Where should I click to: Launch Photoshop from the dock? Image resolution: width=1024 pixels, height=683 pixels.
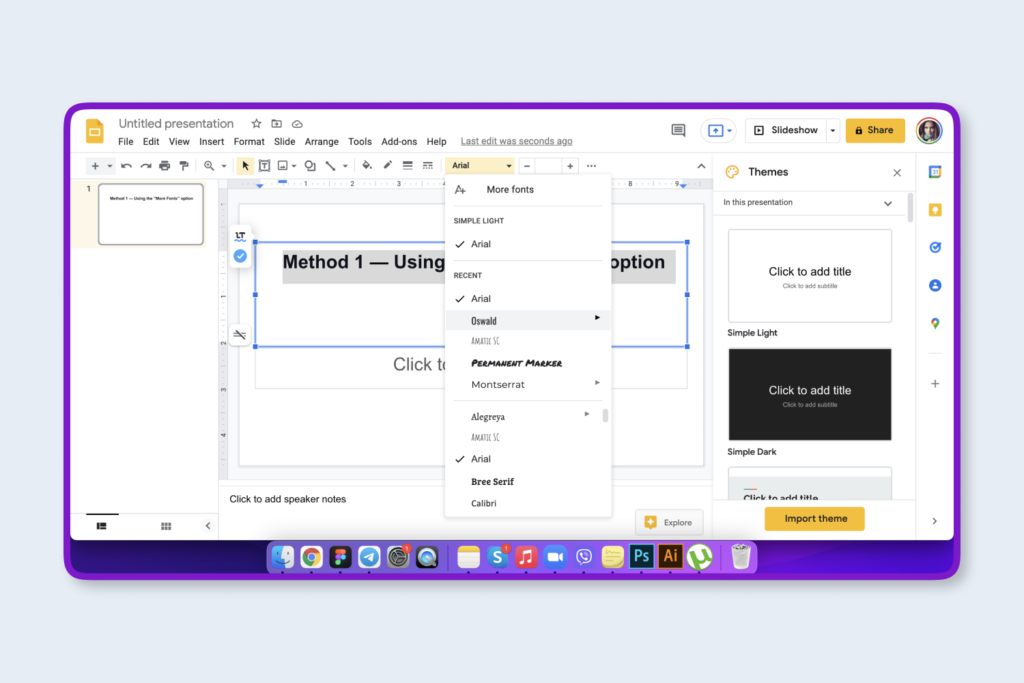coord(641,557)
